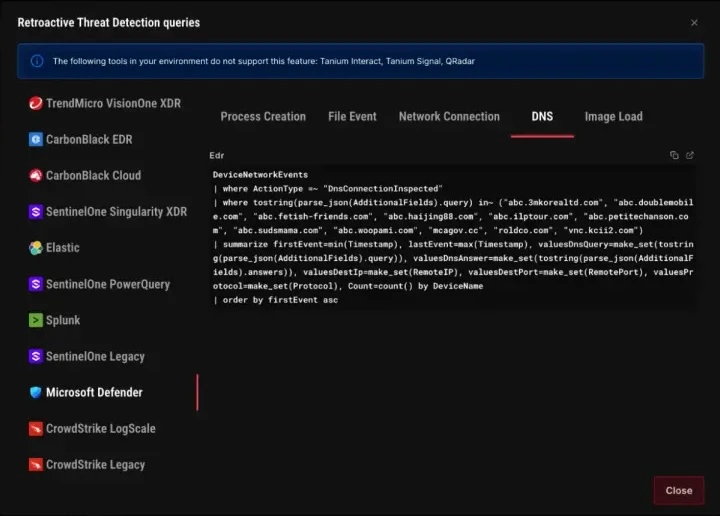720x516 pixels.
Task: Select CrowdStrike Legacy entry
Action: 87,465
